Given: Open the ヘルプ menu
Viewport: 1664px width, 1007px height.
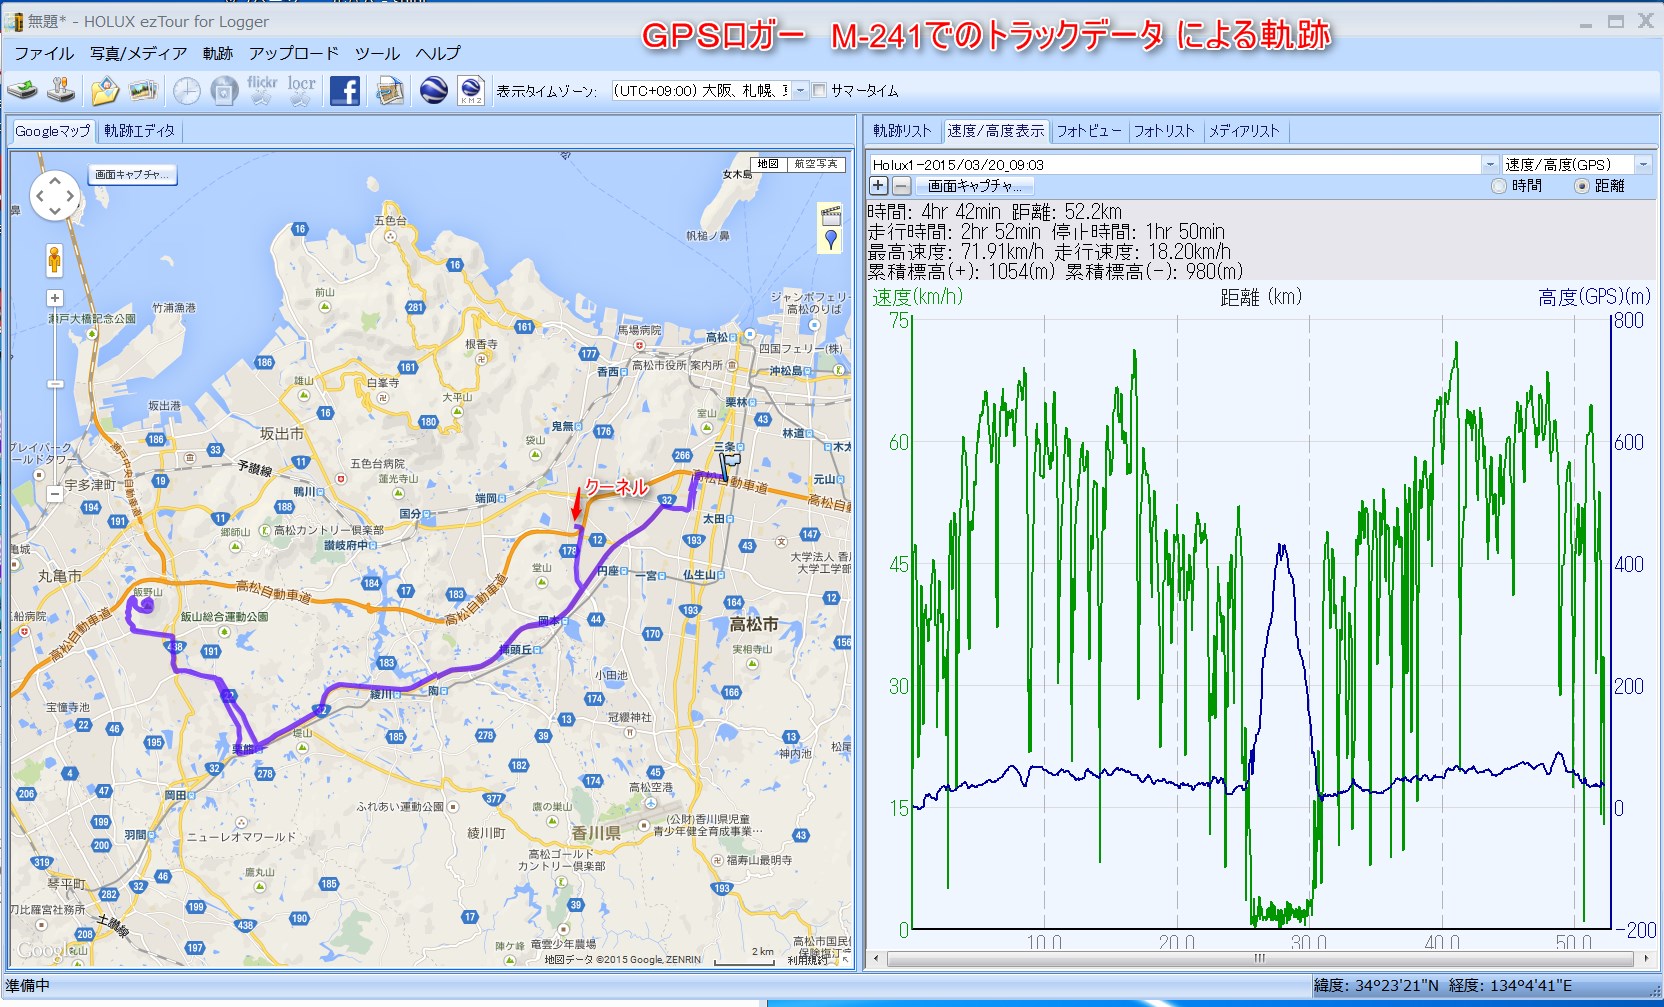Looking at the screenshot, I should (438, 53).
